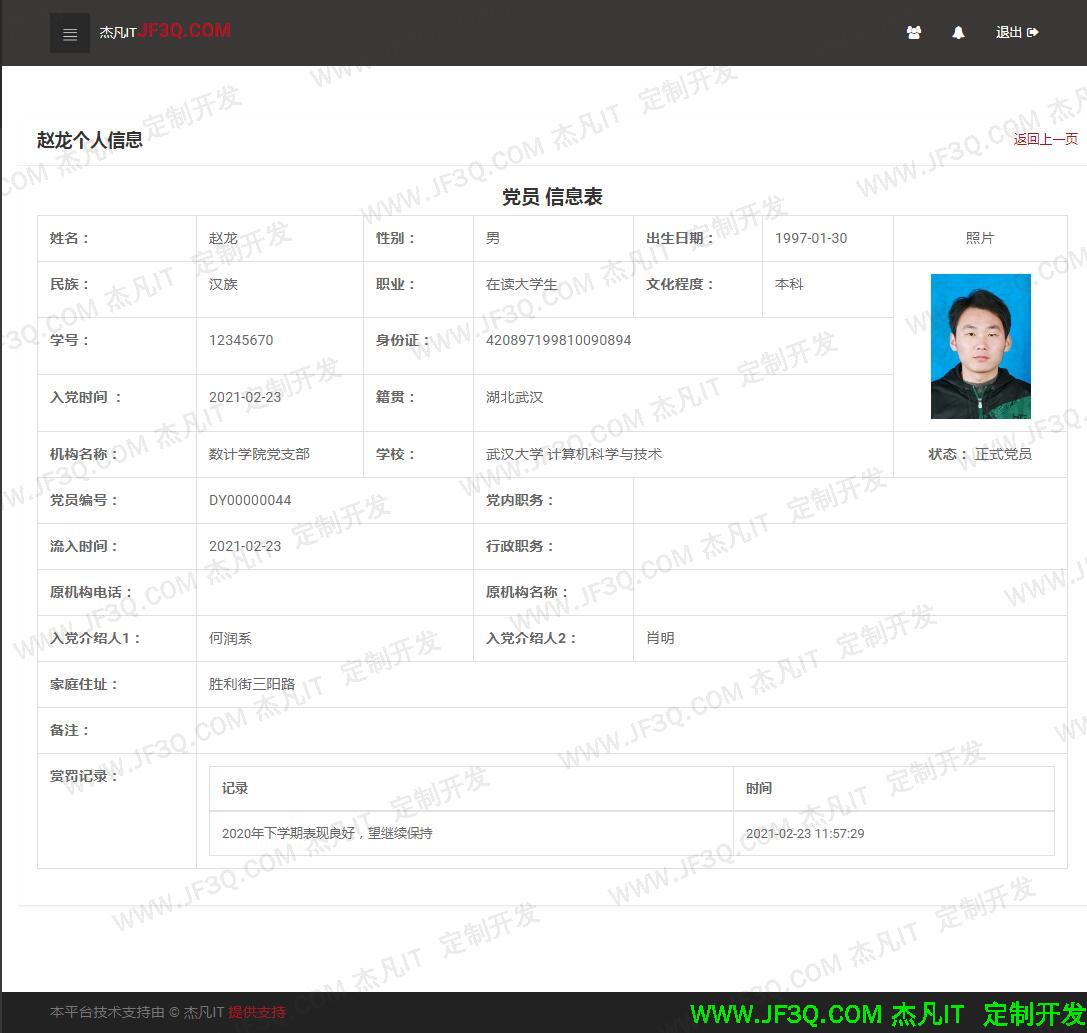Open the notification bell icon
Image resolution: width=1087 pixels, height=1033 pixels.
[x=958, y=33]
